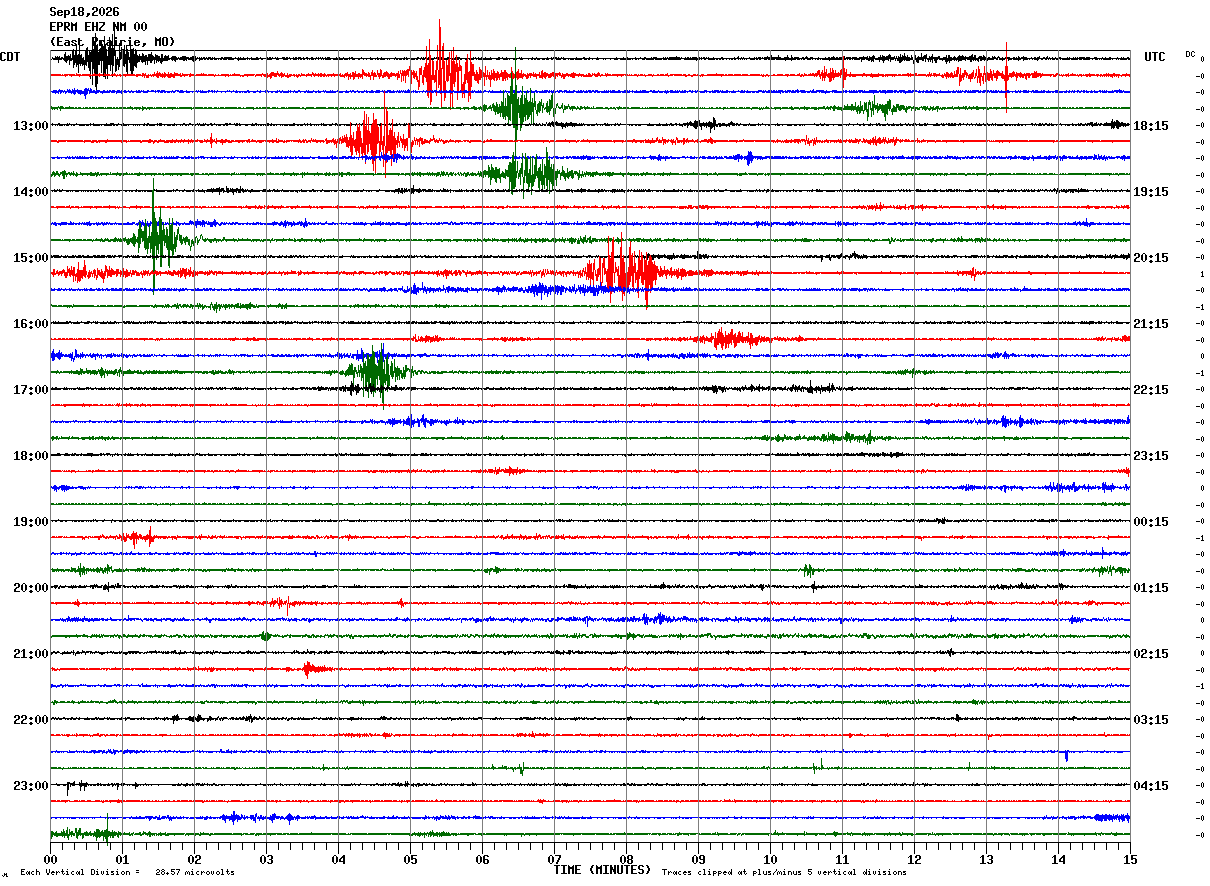Click the traces clipped footnote text

tap(784, 872)
